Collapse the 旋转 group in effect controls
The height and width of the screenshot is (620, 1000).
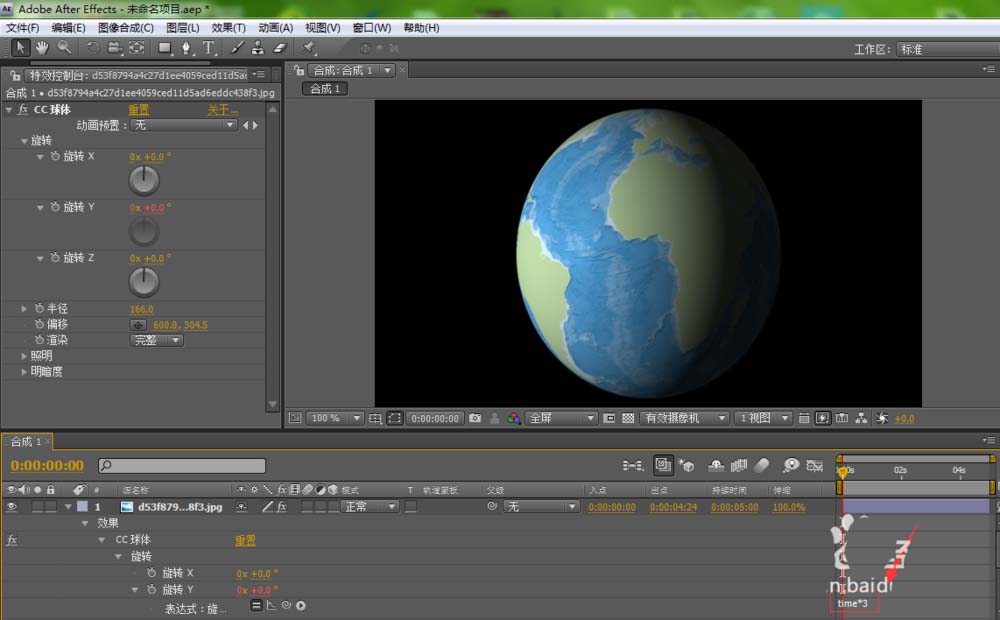25,141
